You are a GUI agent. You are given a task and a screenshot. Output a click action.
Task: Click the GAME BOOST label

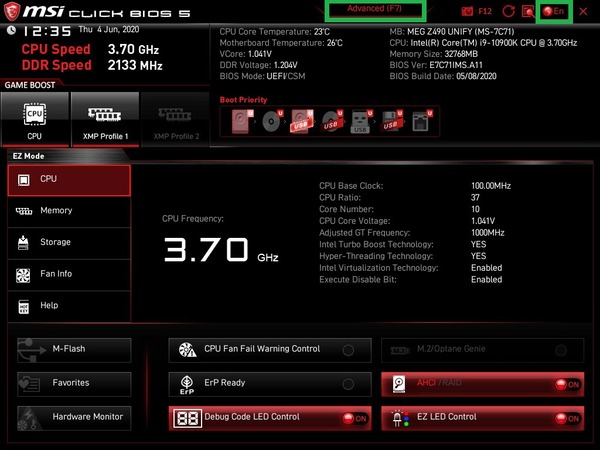[30, 85]
